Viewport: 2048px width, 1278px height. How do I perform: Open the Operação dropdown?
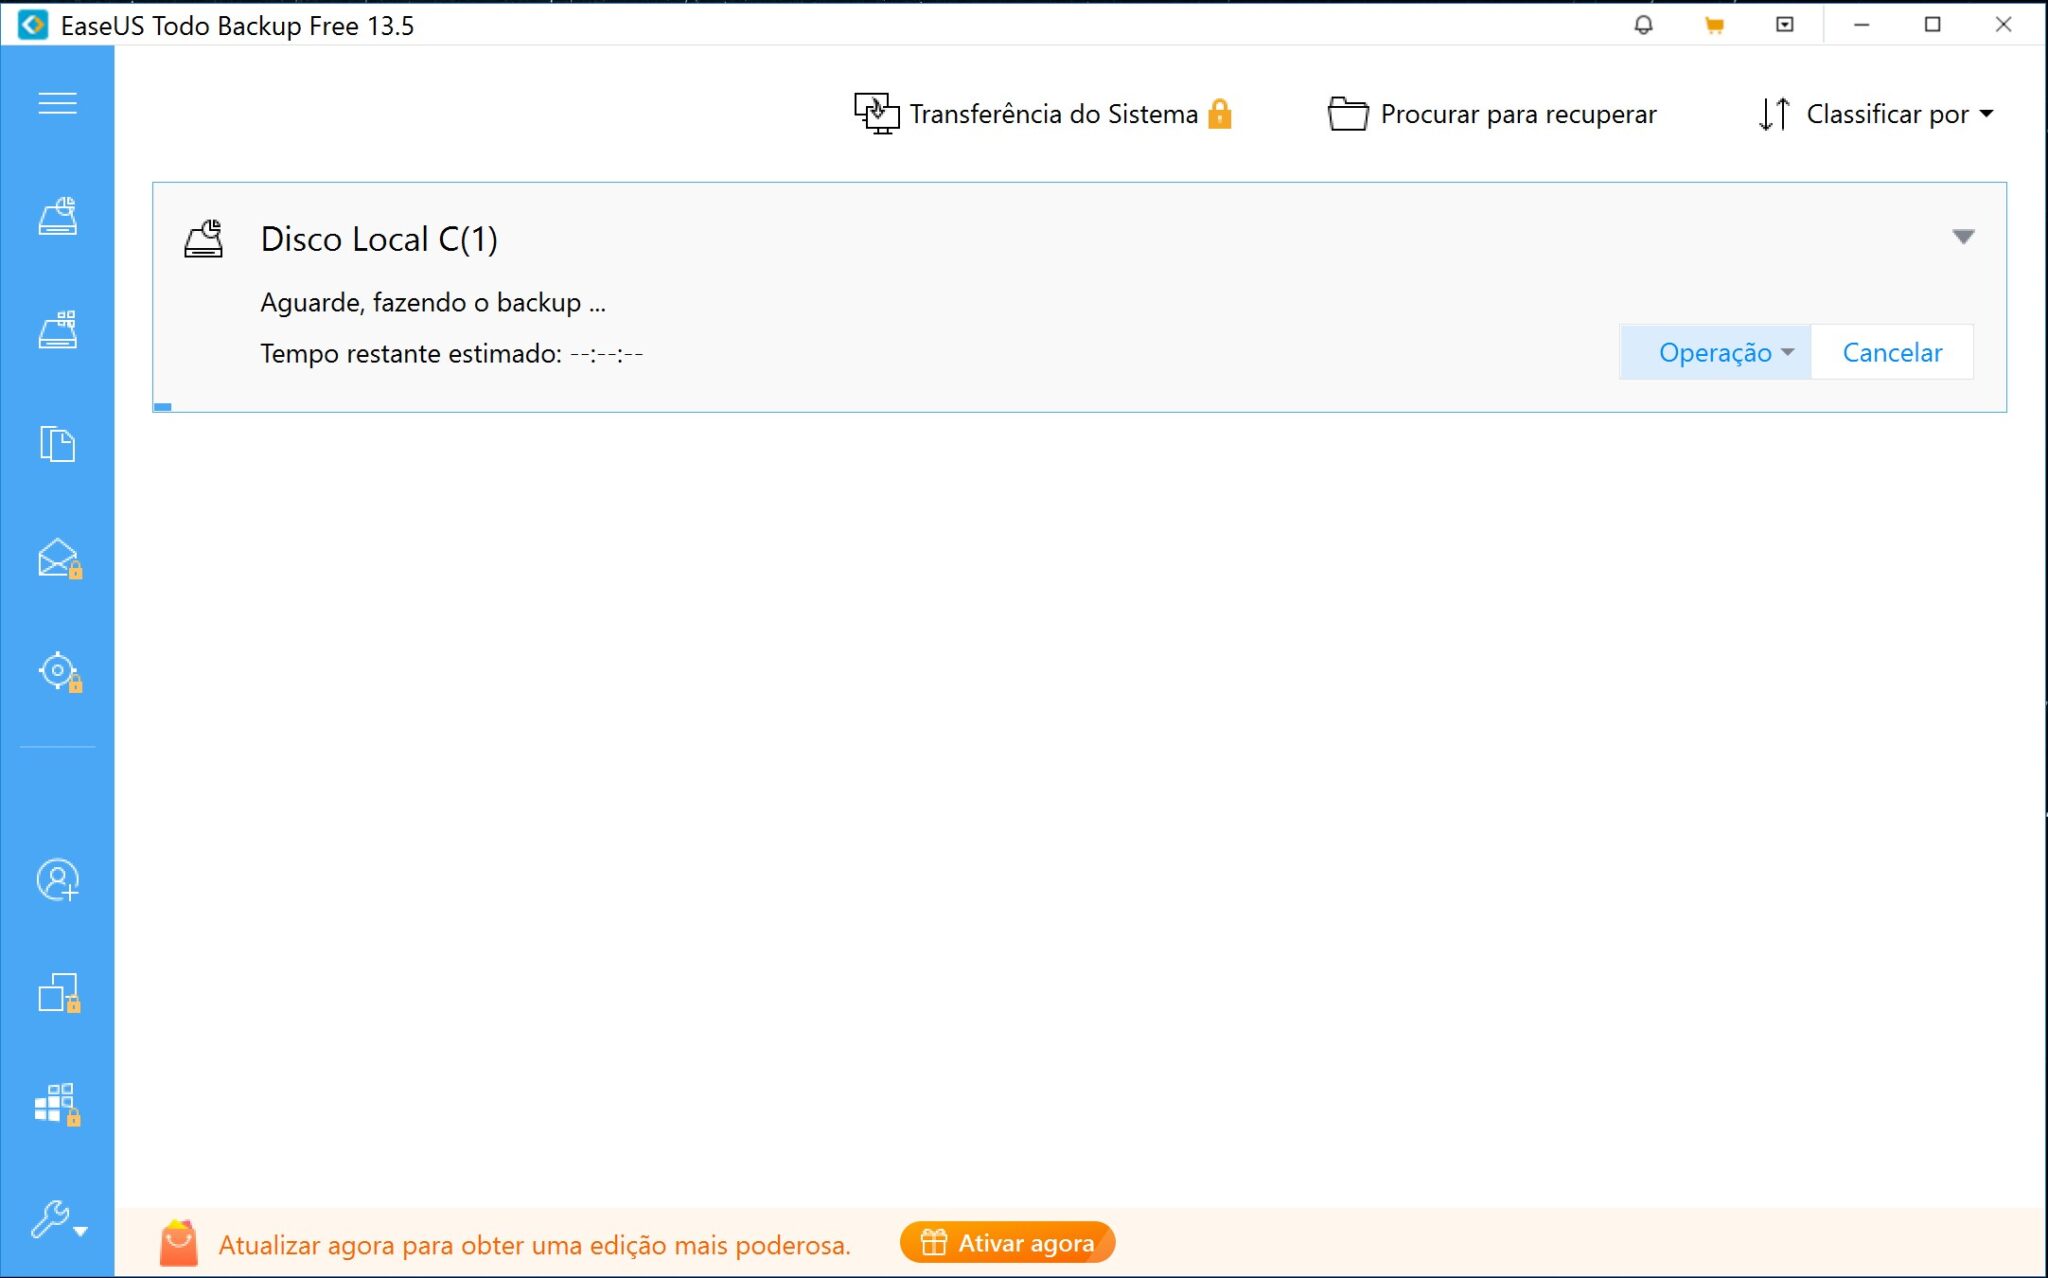(x=1715, y=352)
